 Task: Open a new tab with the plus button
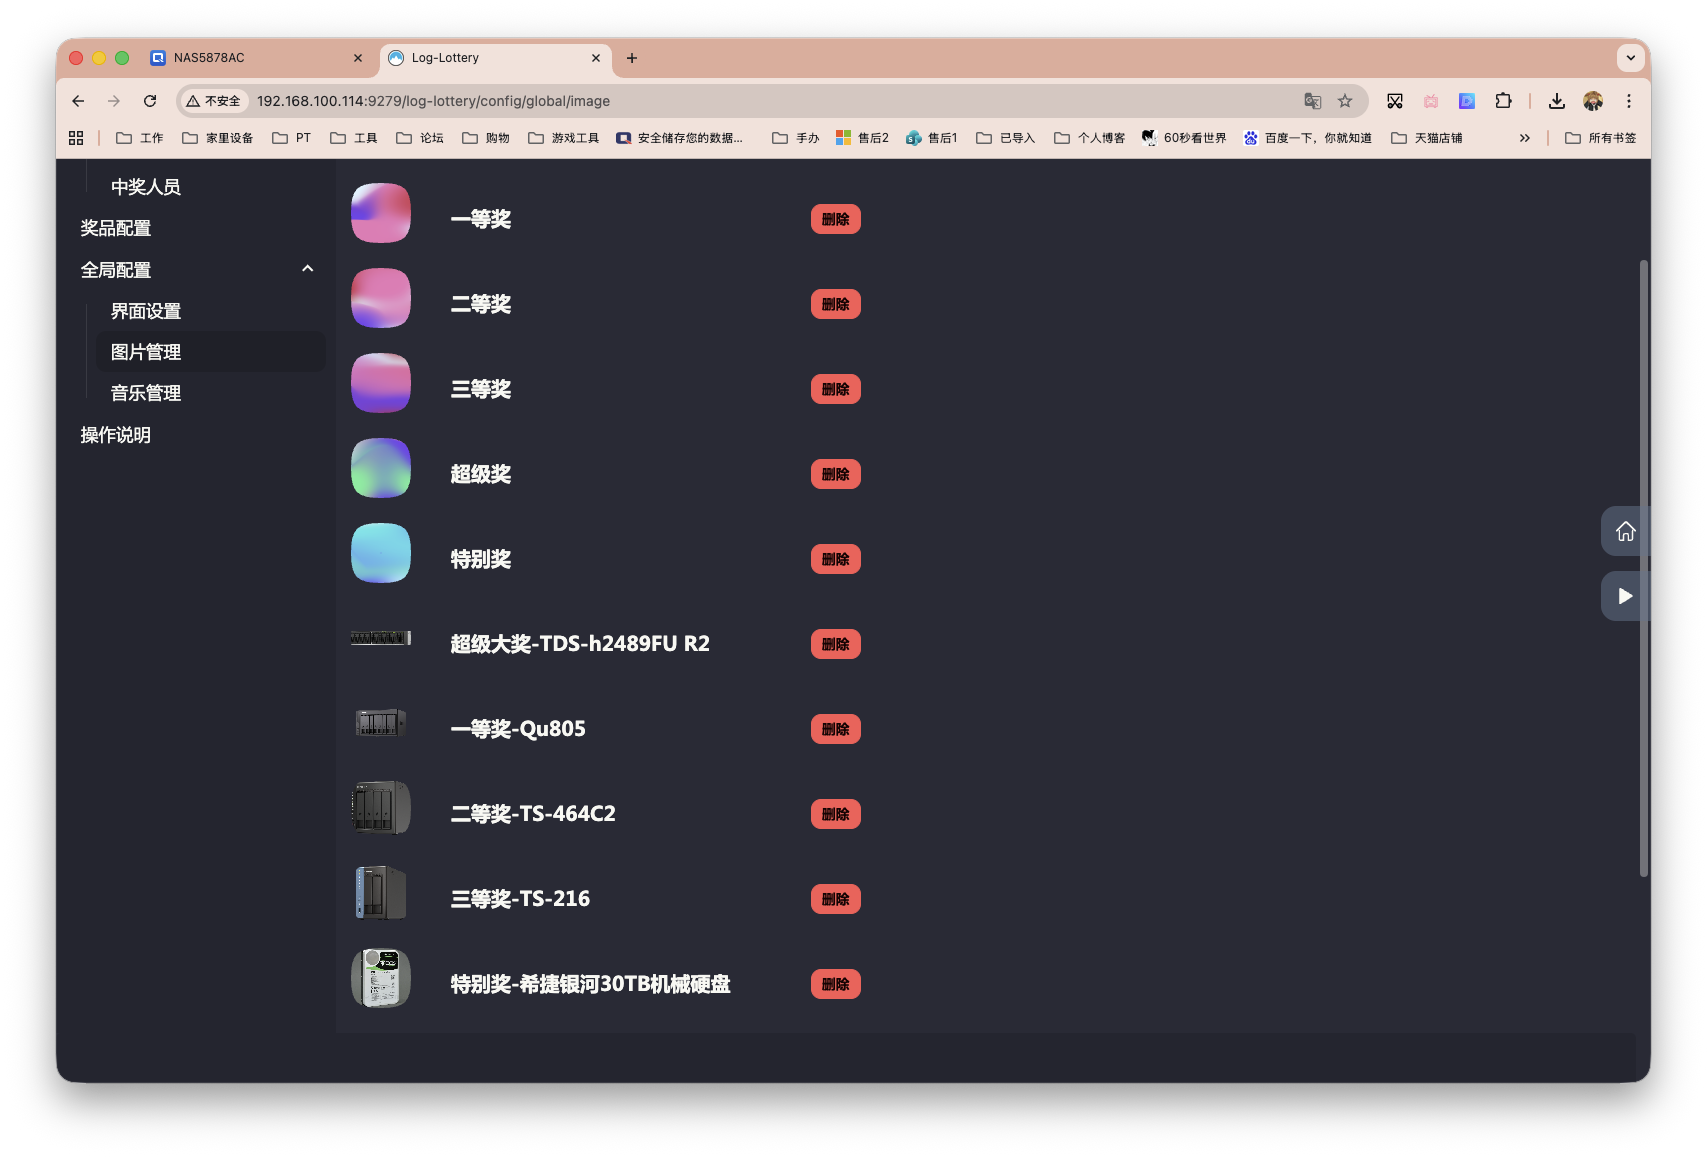[x=631, y=59]
